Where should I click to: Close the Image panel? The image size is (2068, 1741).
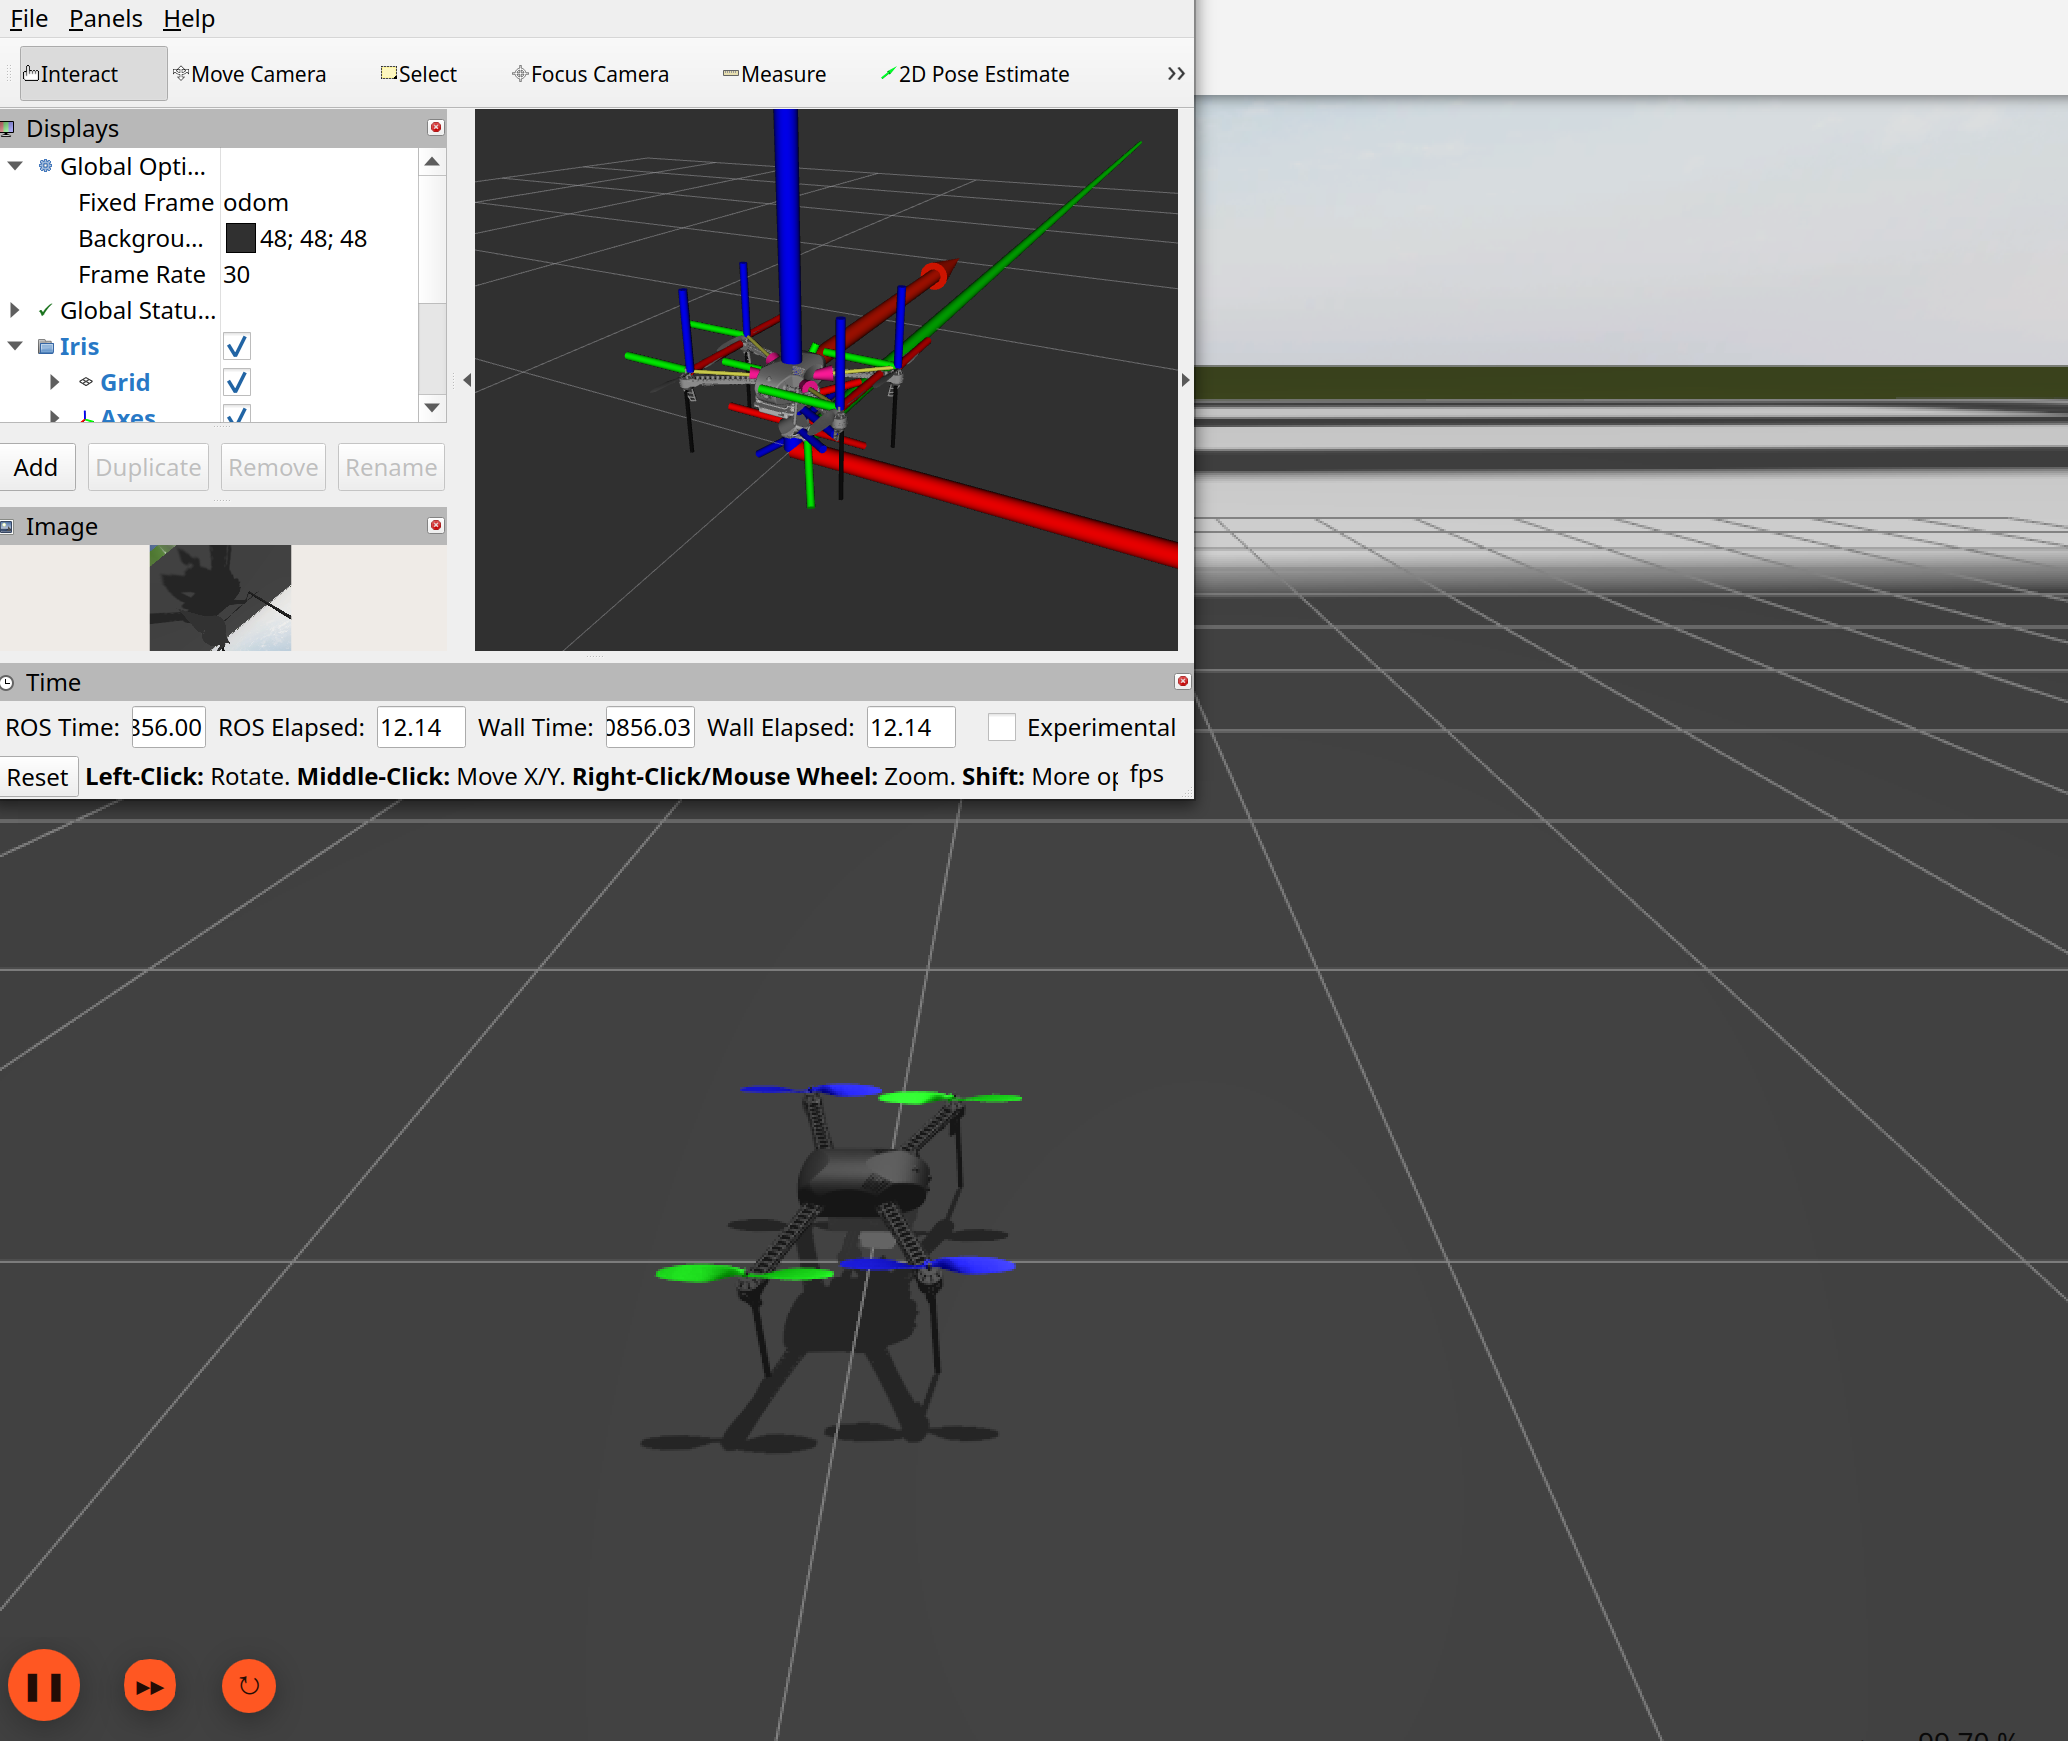click(435, 525)
